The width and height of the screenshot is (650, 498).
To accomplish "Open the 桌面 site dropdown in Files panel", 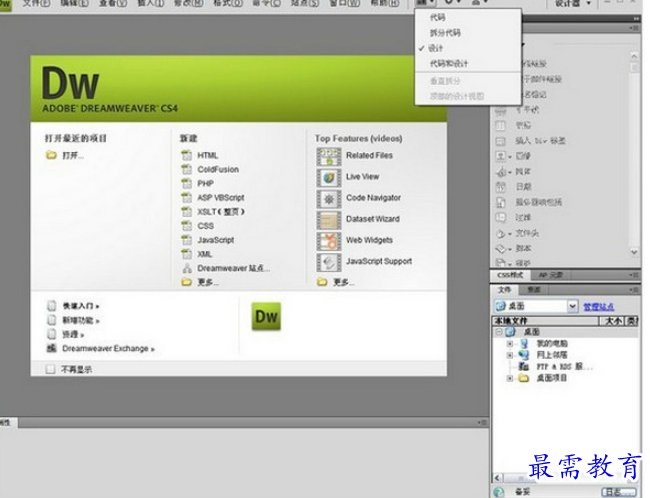I will 572,306.
